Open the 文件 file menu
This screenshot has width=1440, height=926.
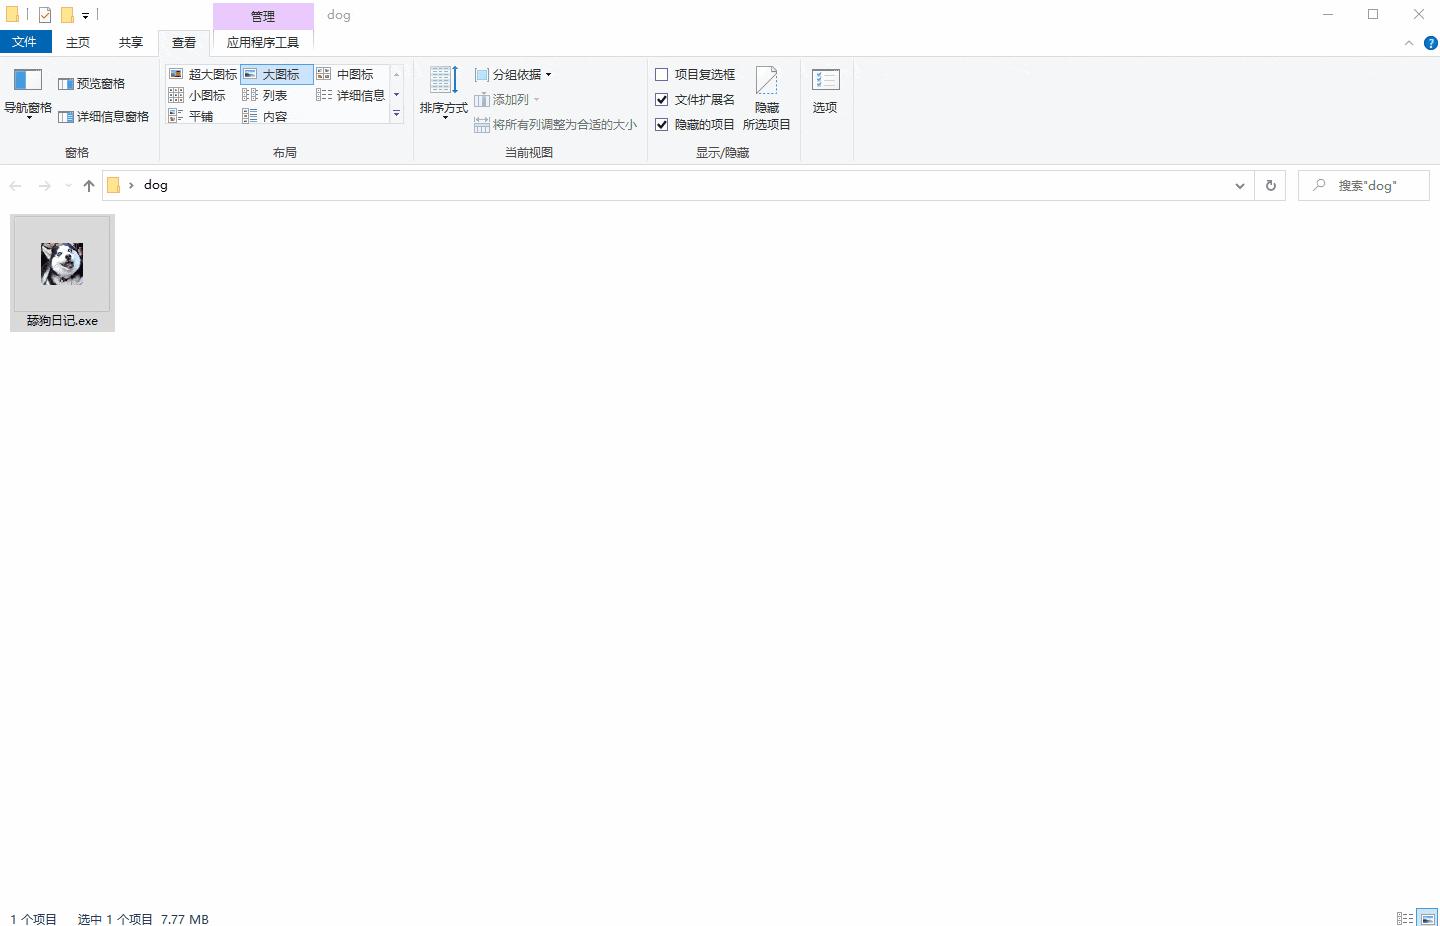pyautogui.click(x=25, y=42)
